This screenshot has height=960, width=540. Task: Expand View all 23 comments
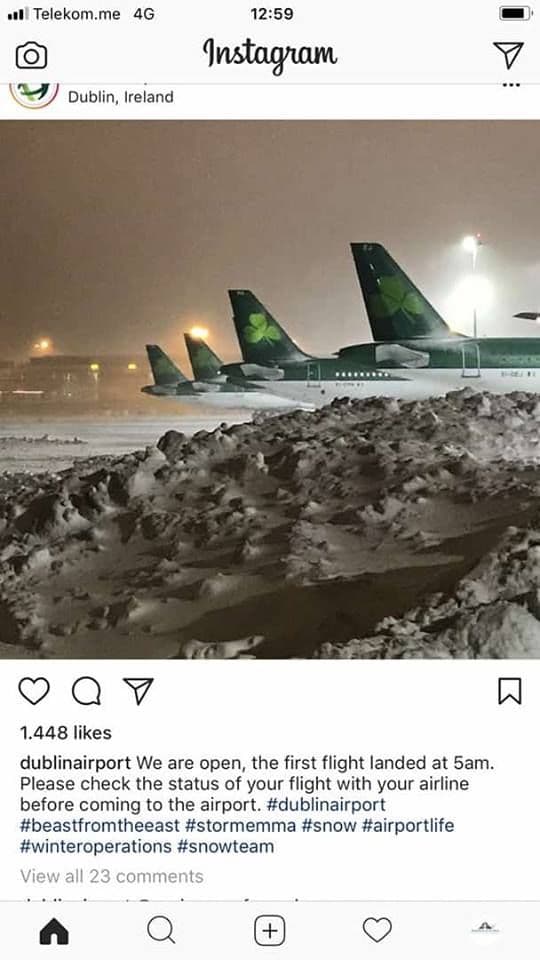[111, 876]
